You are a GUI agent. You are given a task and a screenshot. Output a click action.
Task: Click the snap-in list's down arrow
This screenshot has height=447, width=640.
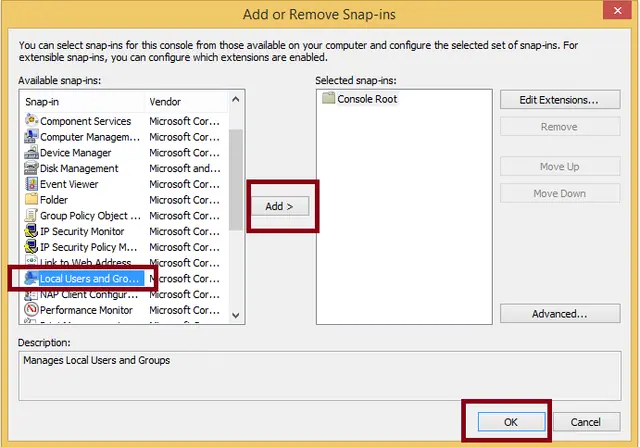pos(236,315)
